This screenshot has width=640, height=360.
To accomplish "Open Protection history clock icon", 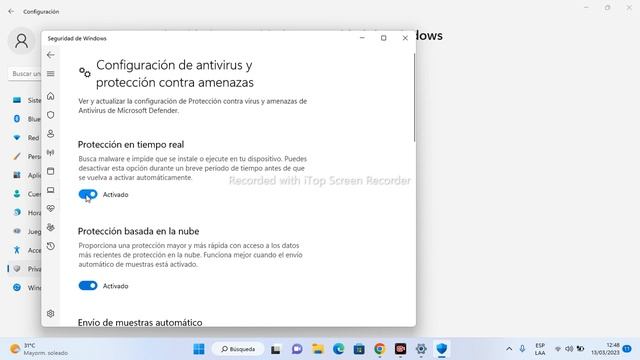I will click(51, 246).
